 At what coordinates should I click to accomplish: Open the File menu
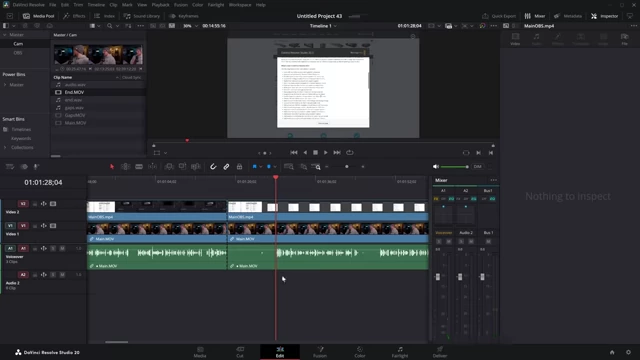53,5
